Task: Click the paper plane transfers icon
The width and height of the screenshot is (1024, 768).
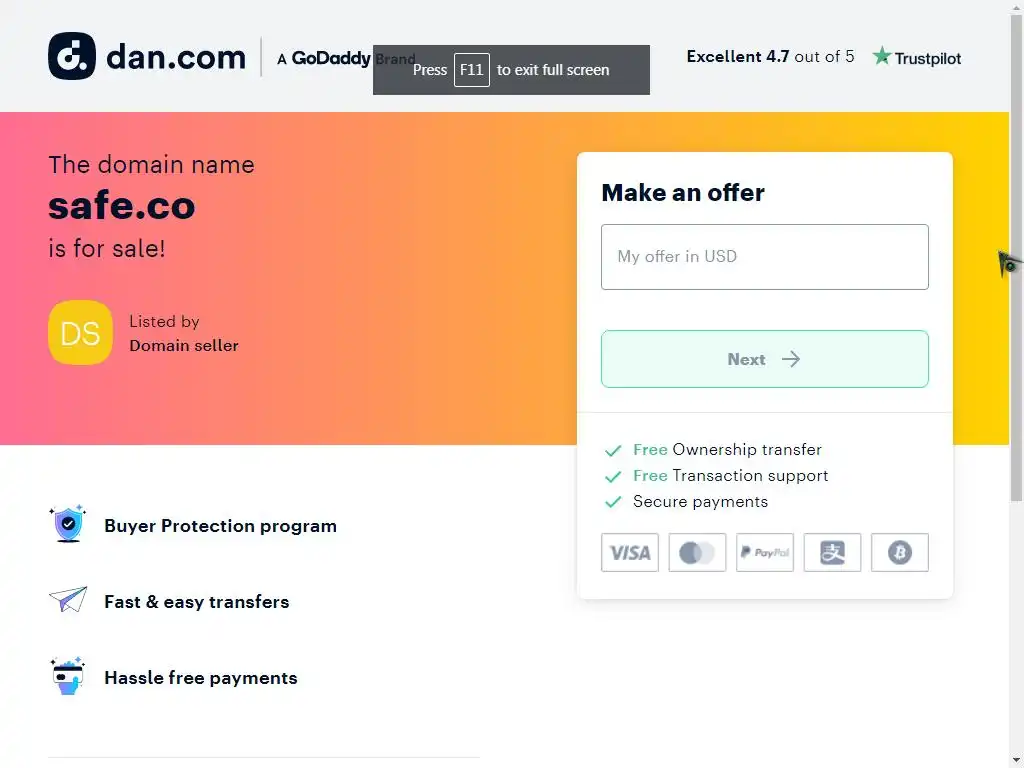Action: point(68,600)
